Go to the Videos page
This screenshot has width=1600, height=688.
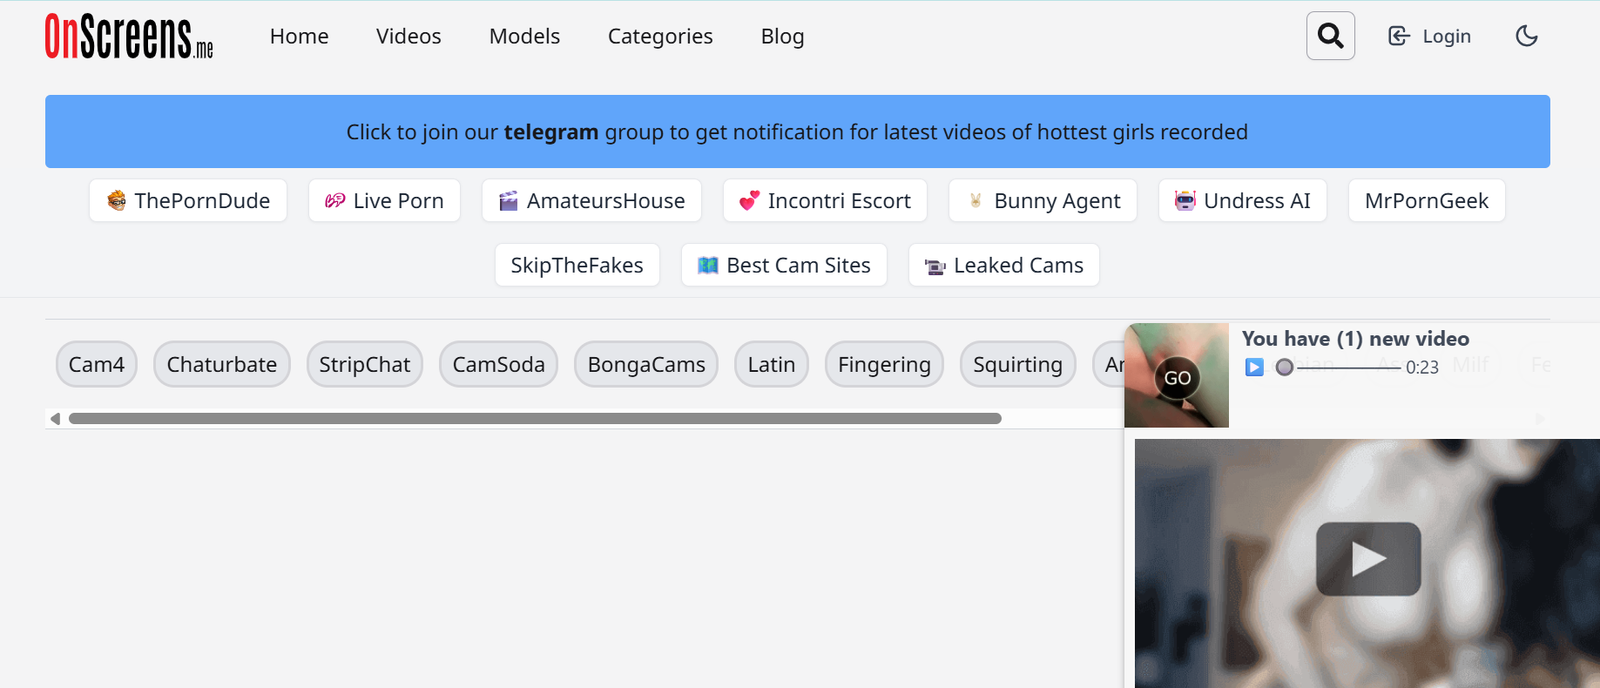[408, 36]
